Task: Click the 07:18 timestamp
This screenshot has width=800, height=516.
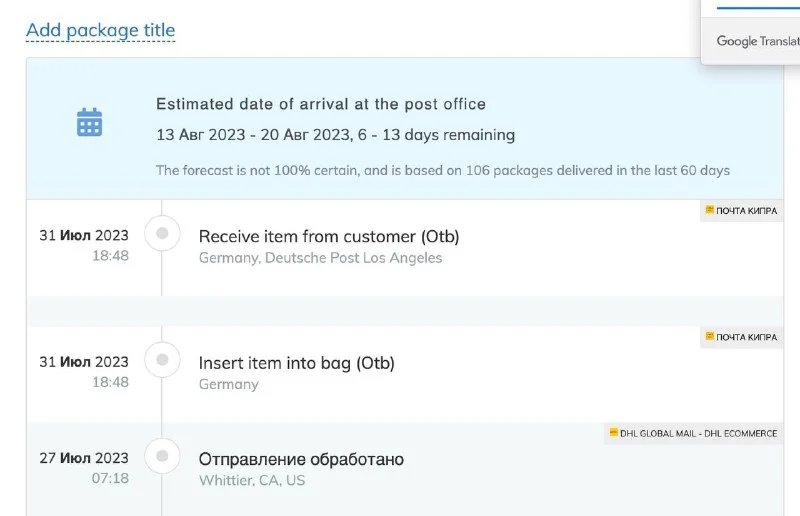Action: pyautogui.click(x=110, y=478)
